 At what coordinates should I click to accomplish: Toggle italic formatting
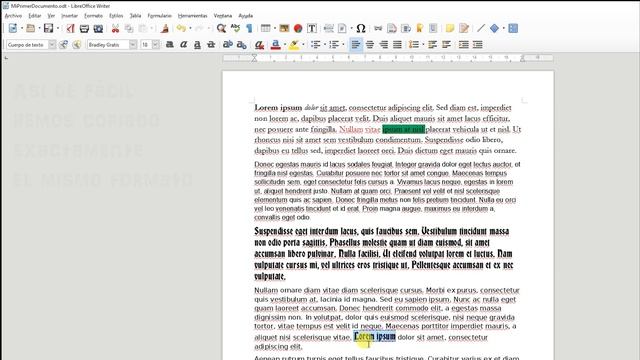(x=184, y=44)
